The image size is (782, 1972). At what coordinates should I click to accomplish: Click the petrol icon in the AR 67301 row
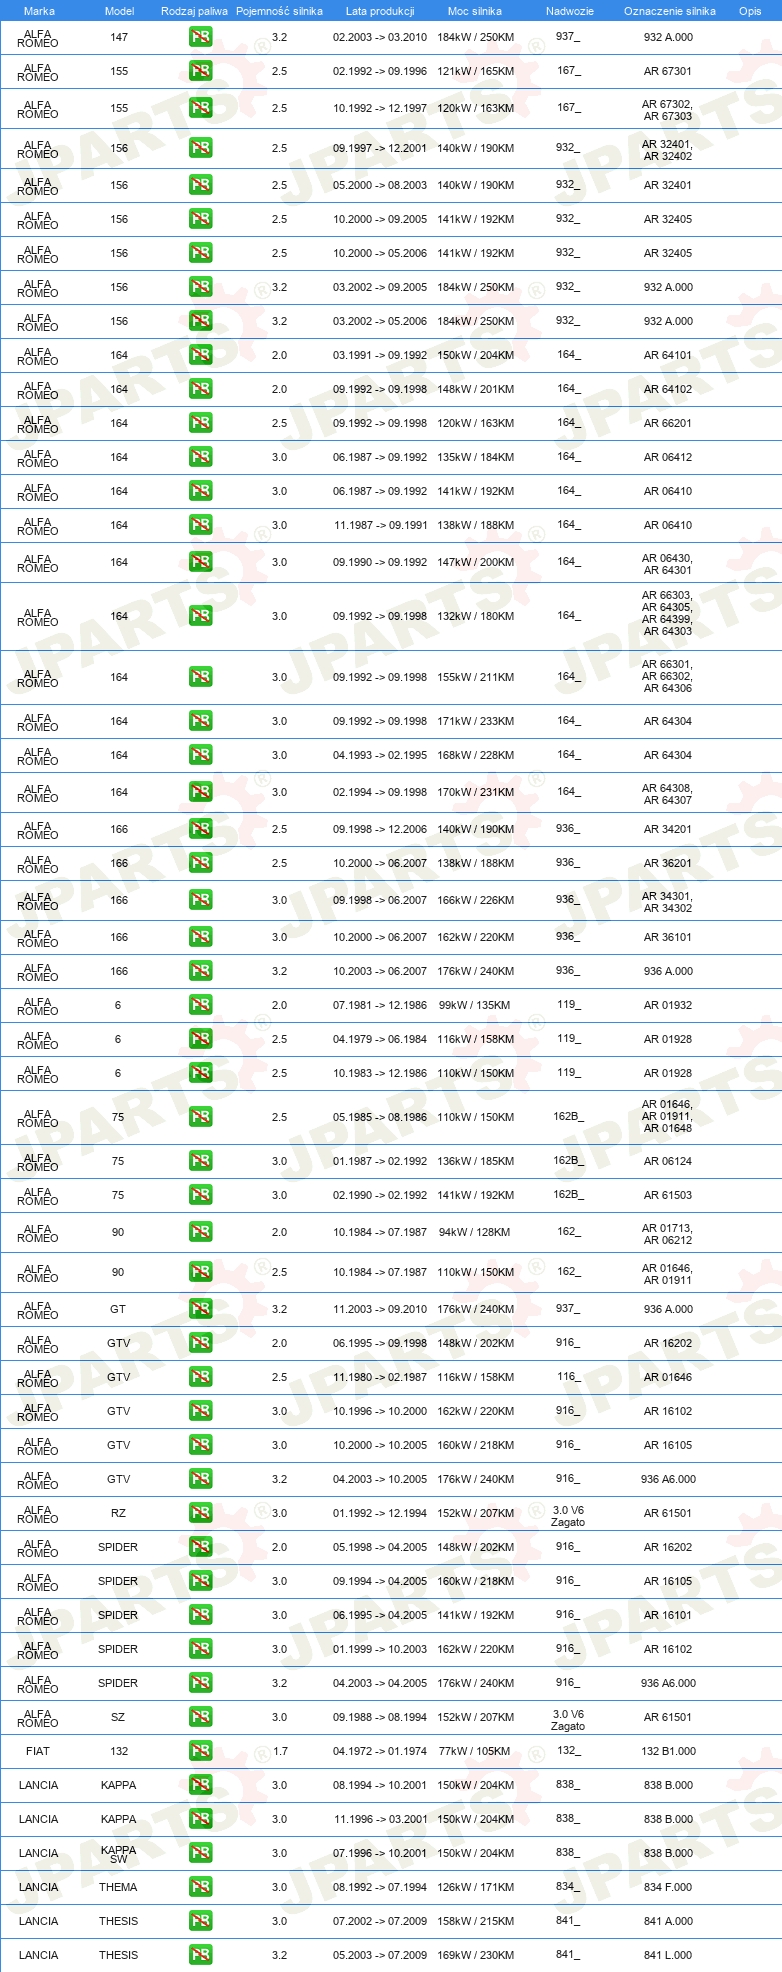200,71
